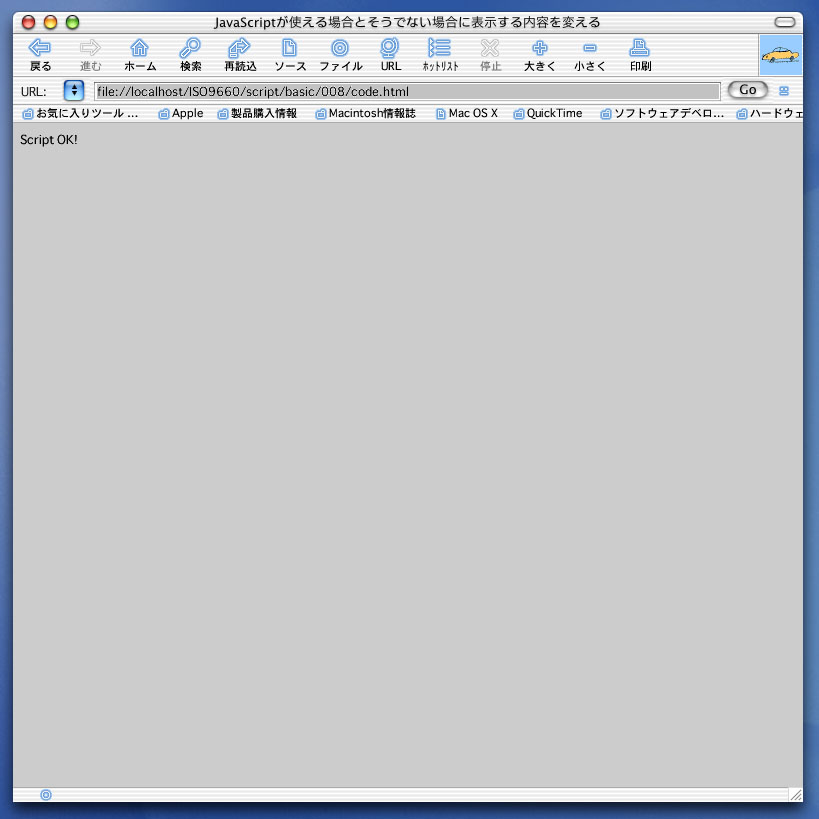819x819 pixels.
Task: Toggle the toolbar pill button in title bar
Action: click(x=785, y=22)
